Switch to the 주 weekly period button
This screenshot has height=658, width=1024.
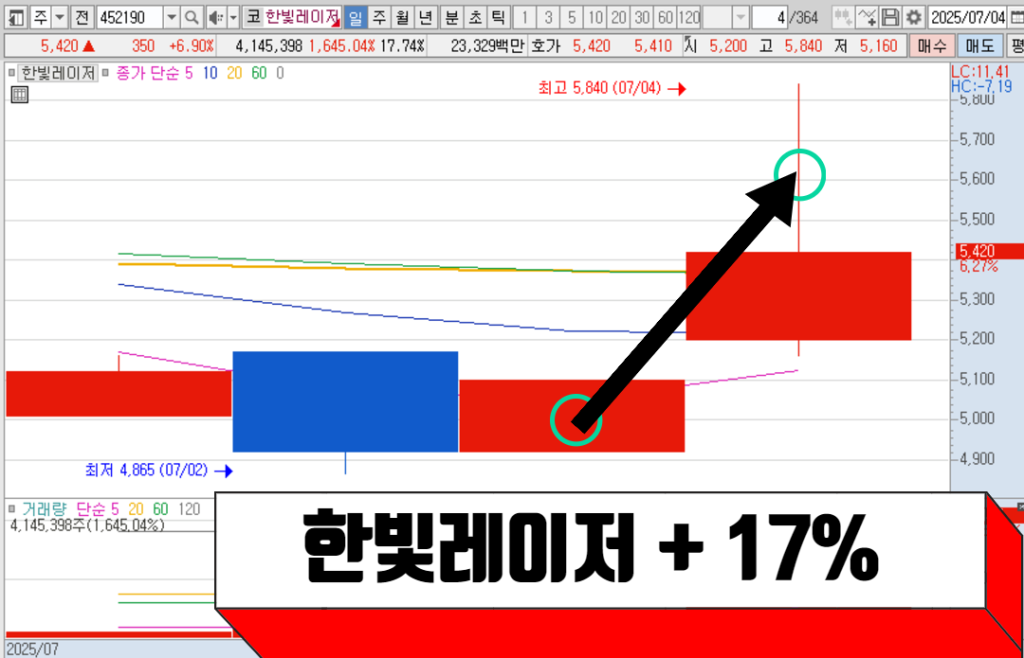pos(379,17)
